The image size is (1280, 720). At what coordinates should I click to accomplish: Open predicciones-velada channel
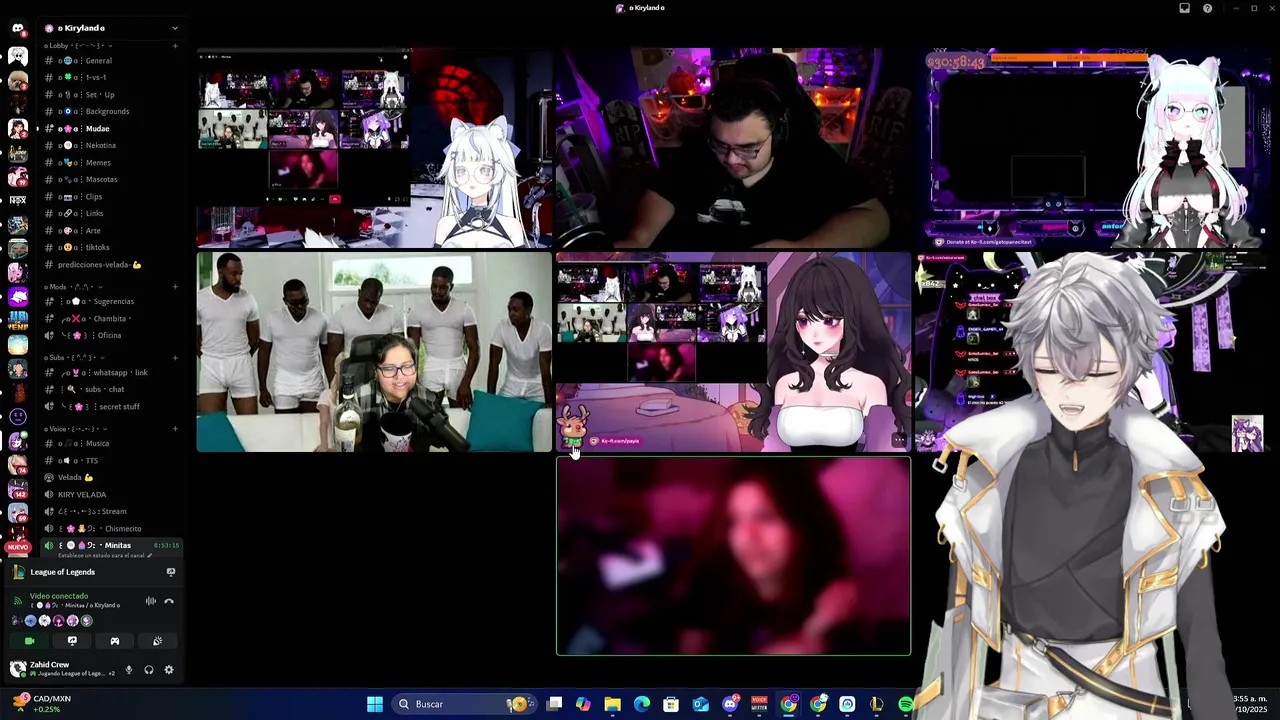tap(111, 265)
